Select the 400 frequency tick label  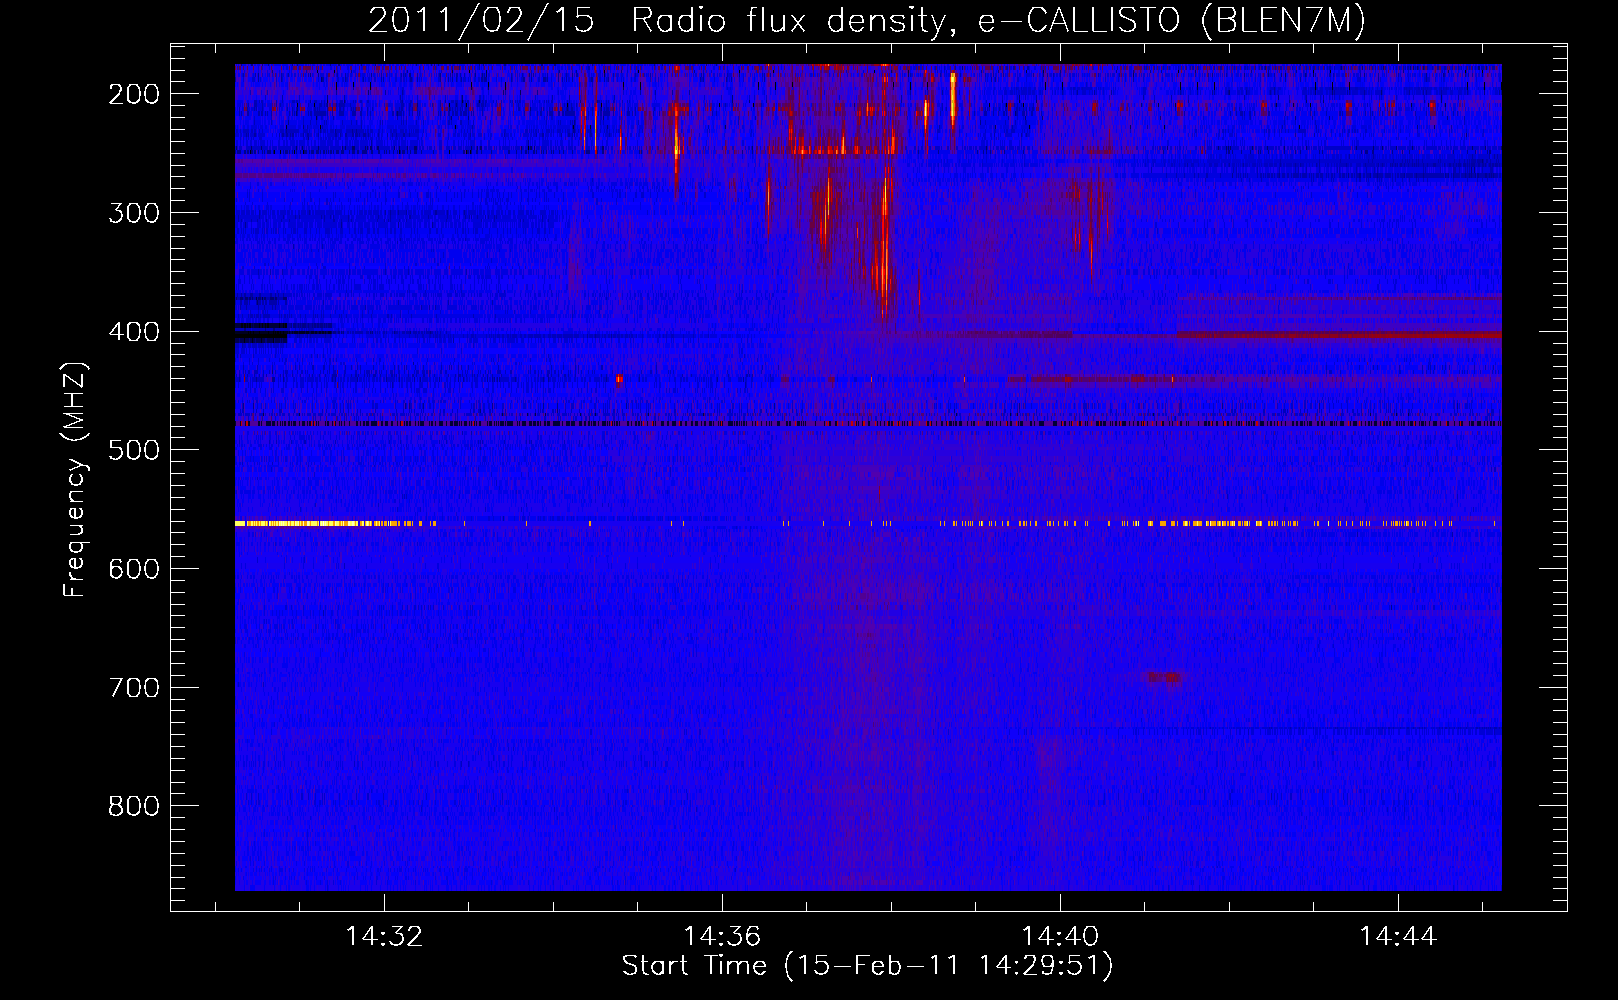[134, 332]
